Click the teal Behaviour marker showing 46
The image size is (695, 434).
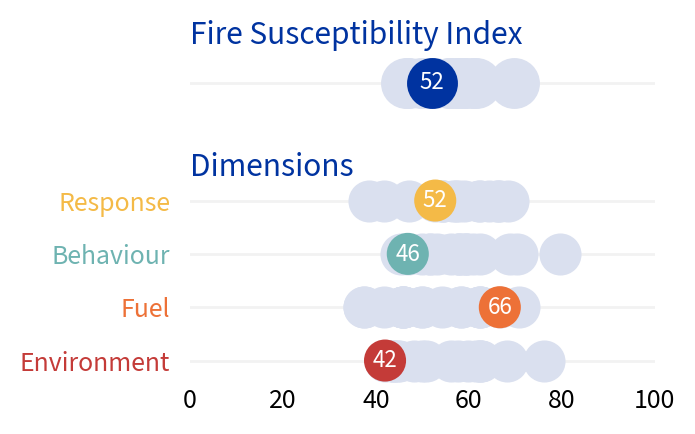[407, 254]
